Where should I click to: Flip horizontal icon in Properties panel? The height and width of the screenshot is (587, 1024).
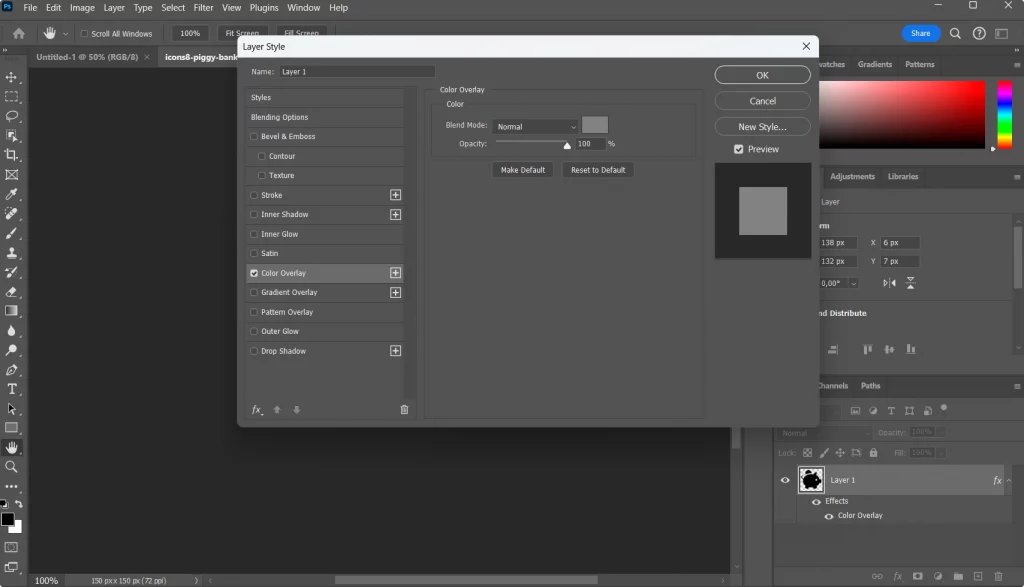[889, 283]
